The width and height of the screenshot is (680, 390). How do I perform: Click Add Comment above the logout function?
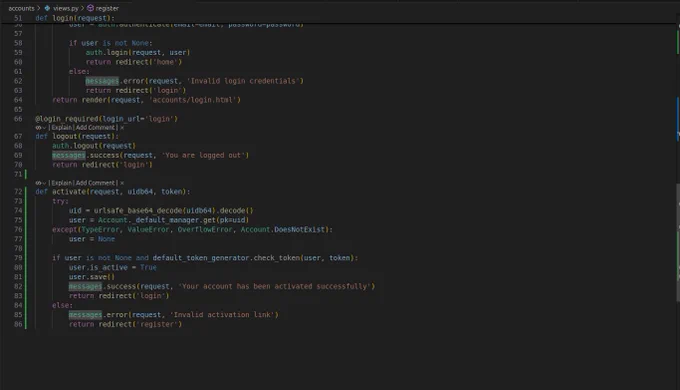click(x=95, y=128)
